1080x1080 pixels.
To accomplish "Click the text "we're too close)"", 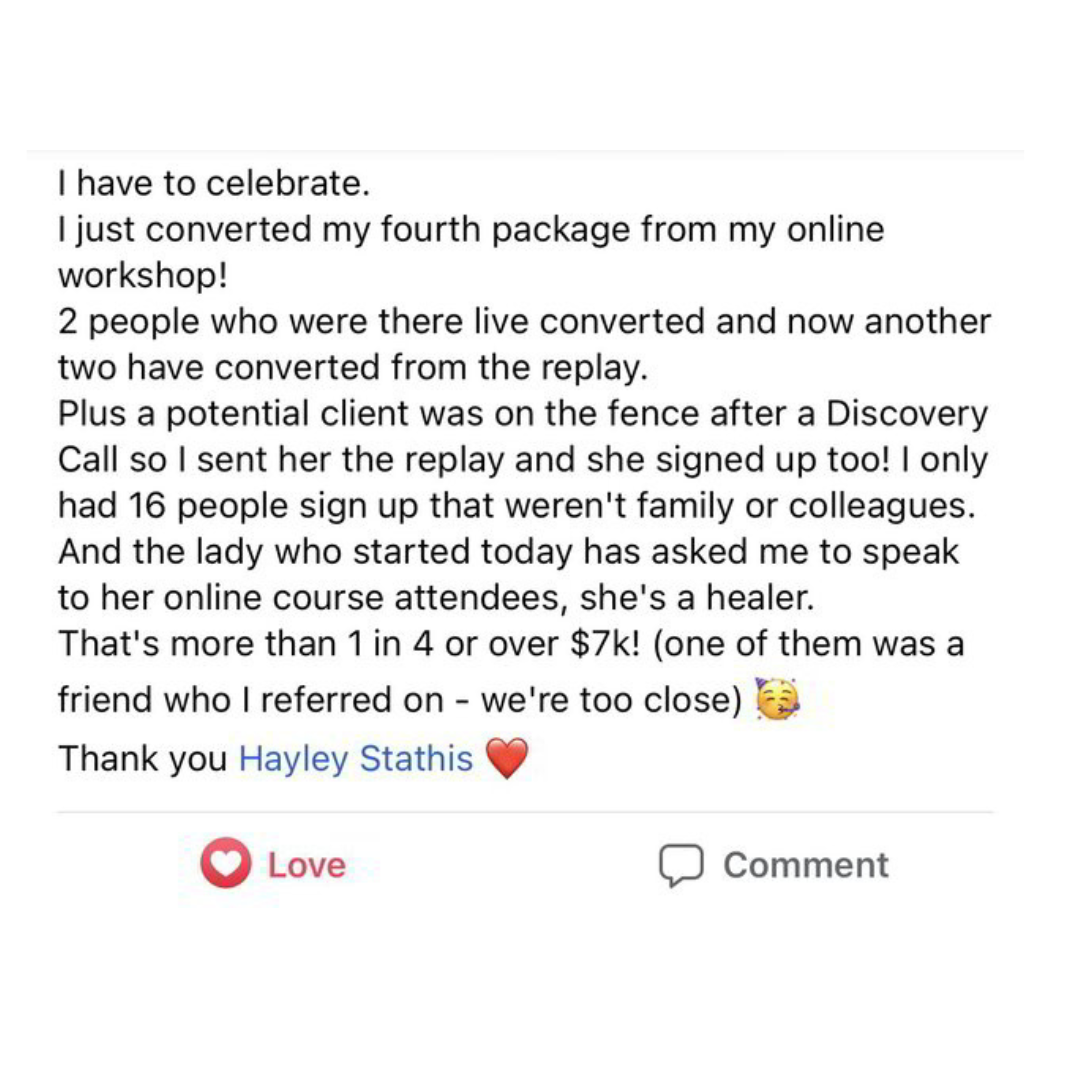I will (612, 700).
